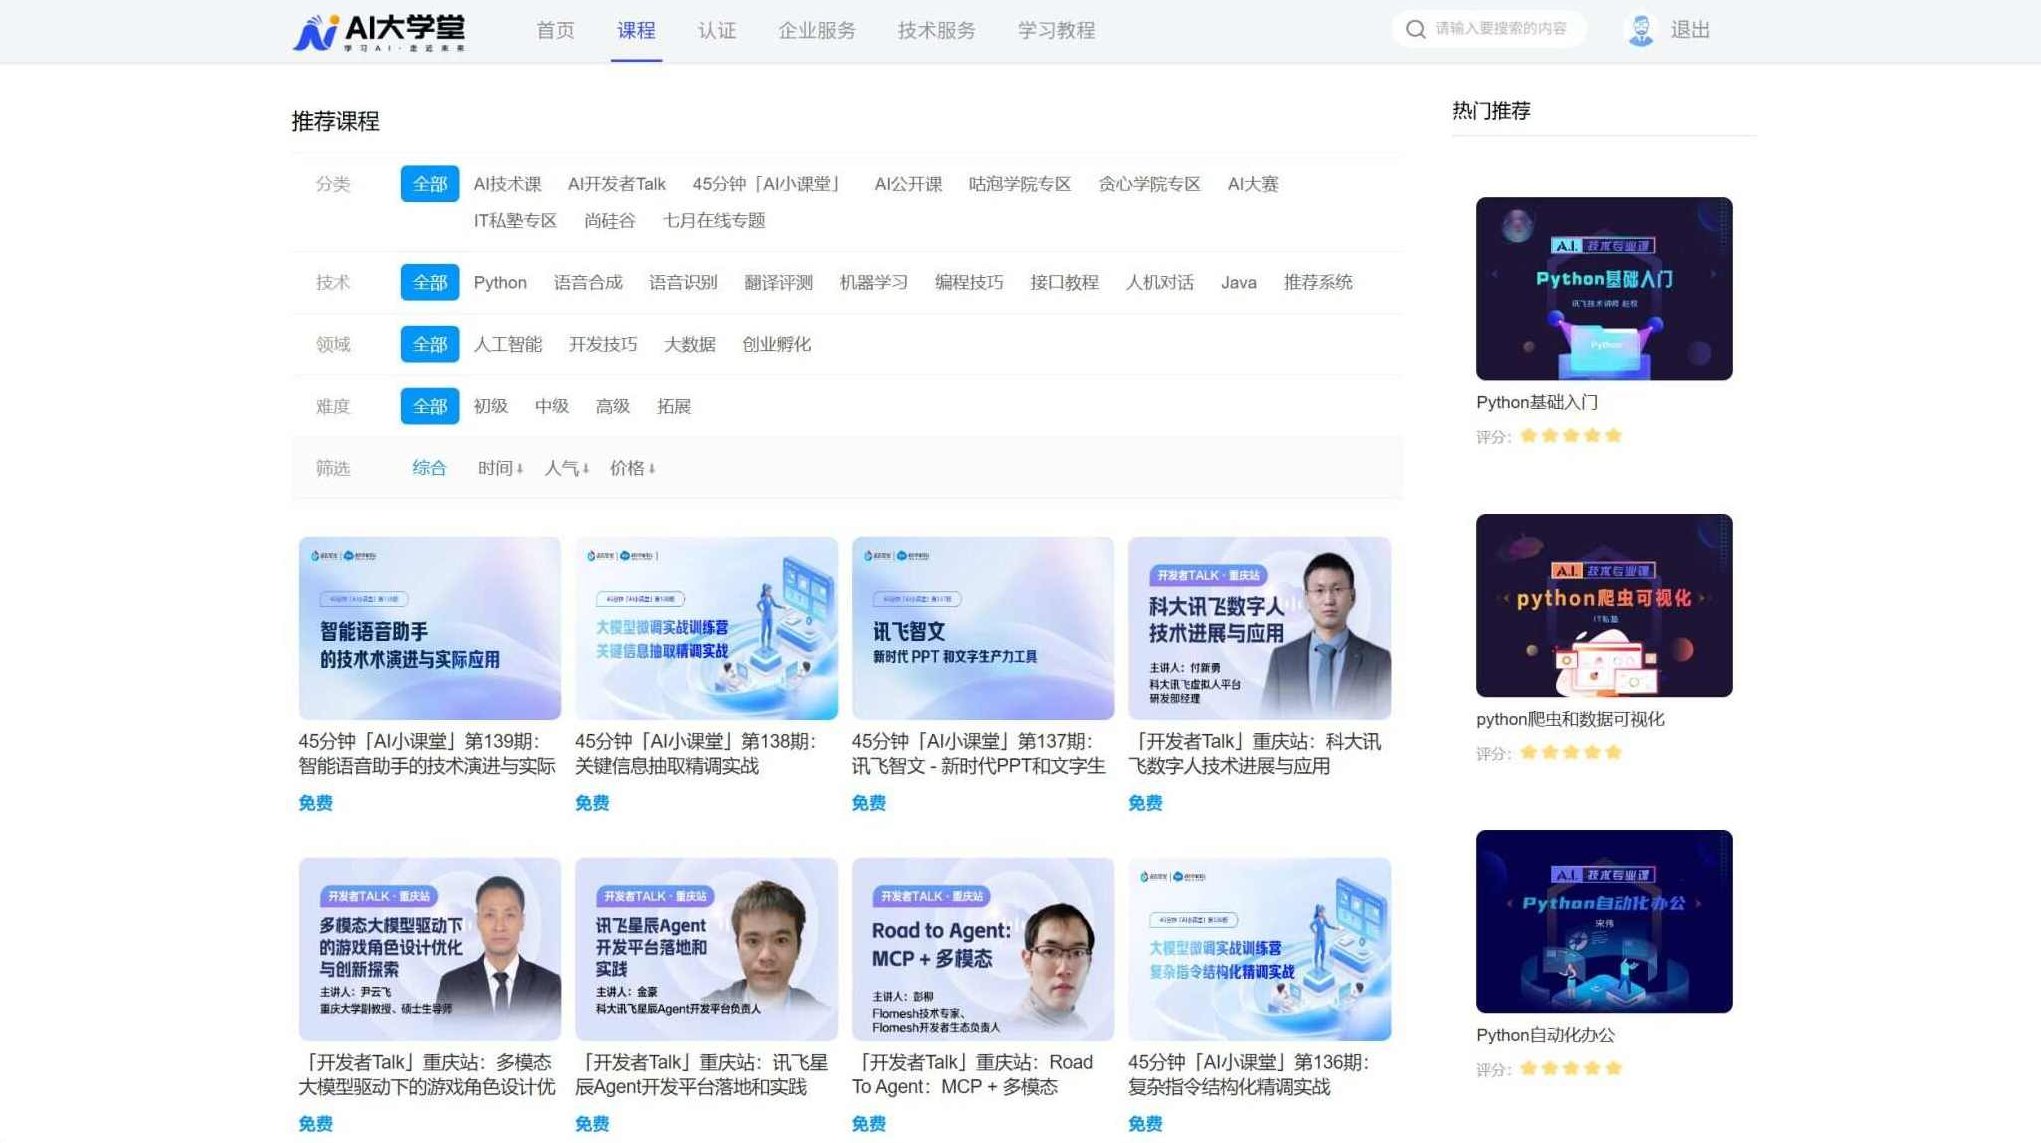Open Python自动化办公 recommended thumbnail

(1604, 921)
